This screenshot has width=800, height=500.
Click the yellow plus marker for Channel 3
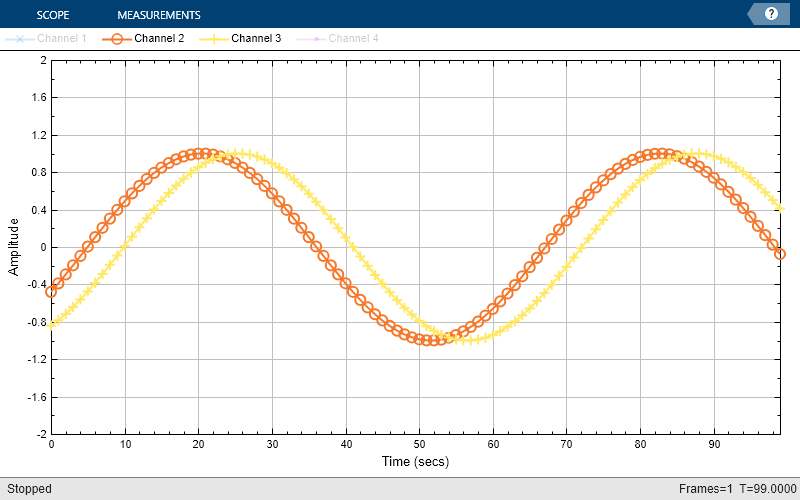coord(214,39)
